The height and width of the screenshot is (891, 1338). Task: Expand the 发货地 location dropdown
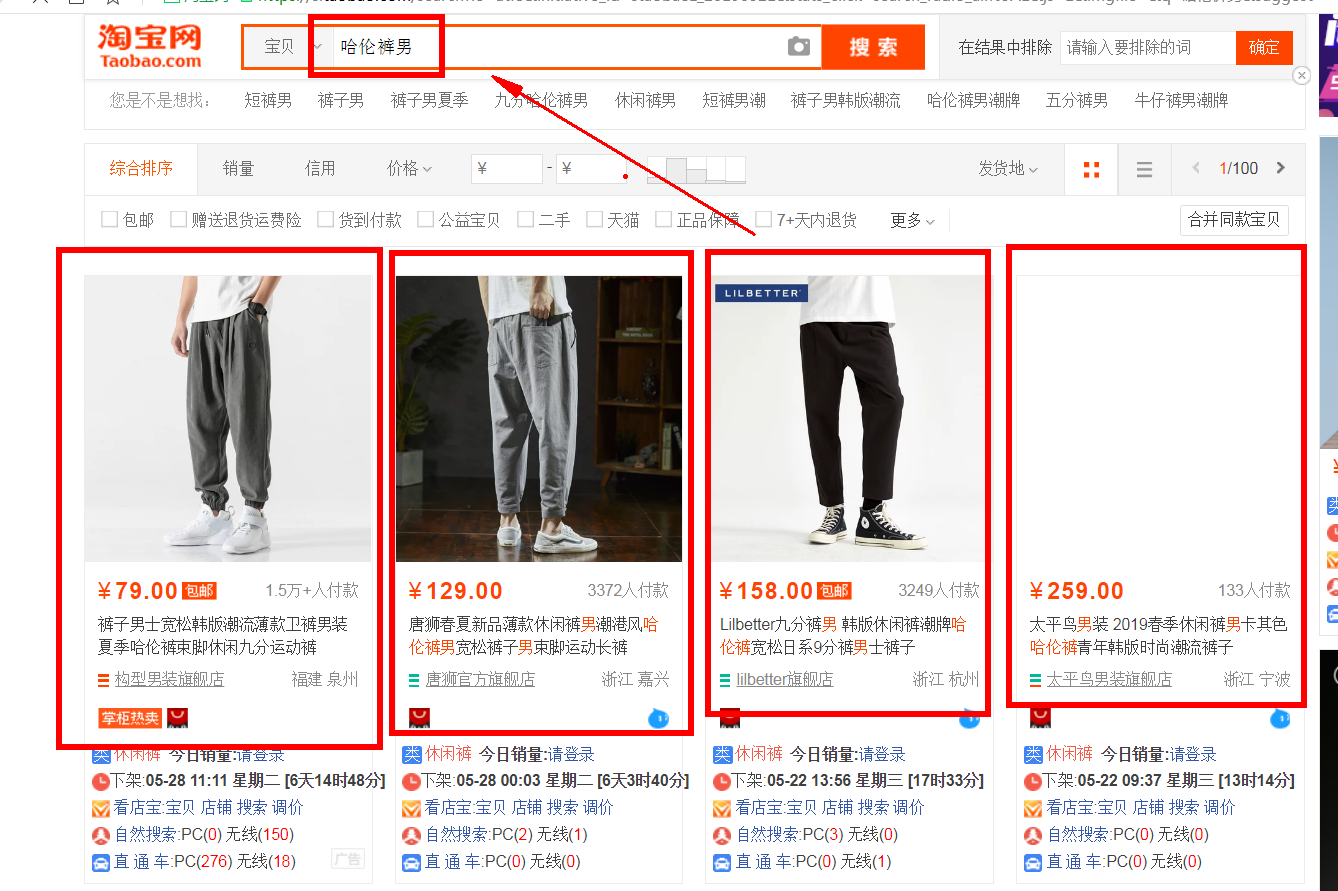1008,169
